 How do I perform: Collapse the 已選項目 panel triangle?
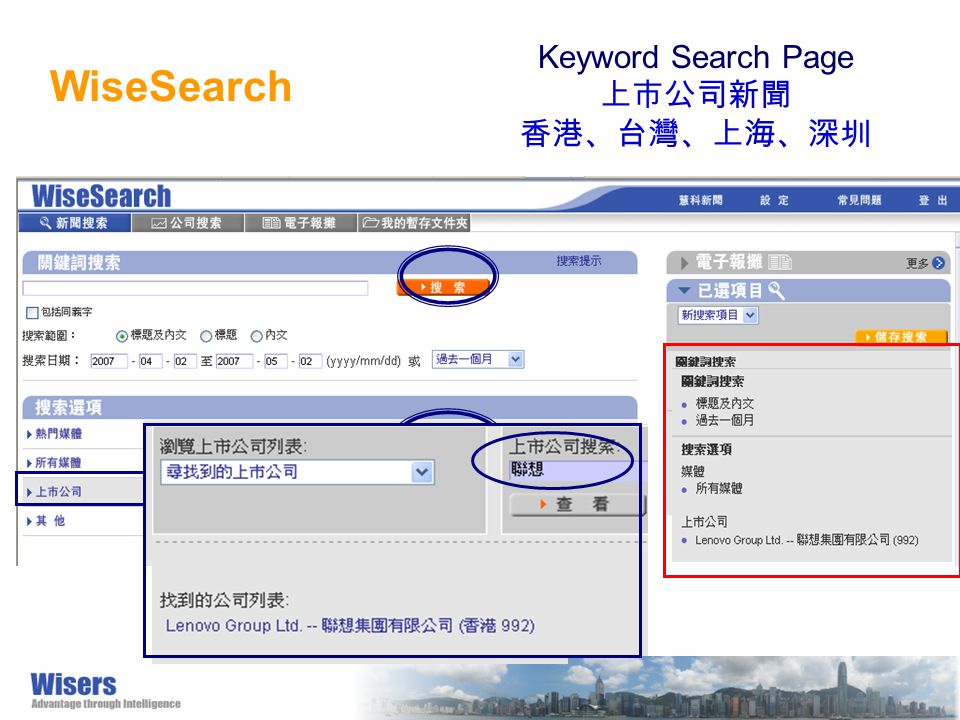click(684, 290)
